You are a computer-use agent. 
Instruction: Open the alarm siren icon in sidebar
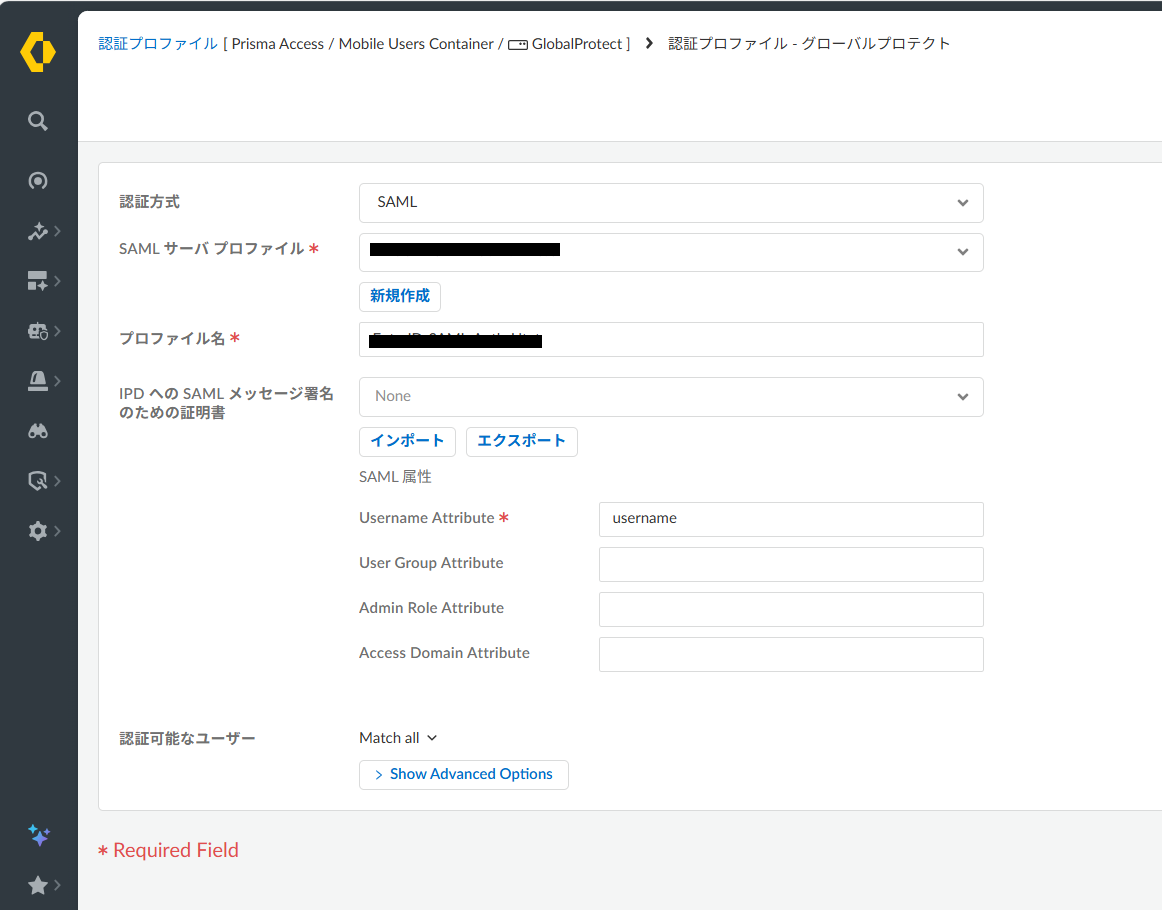38,381
